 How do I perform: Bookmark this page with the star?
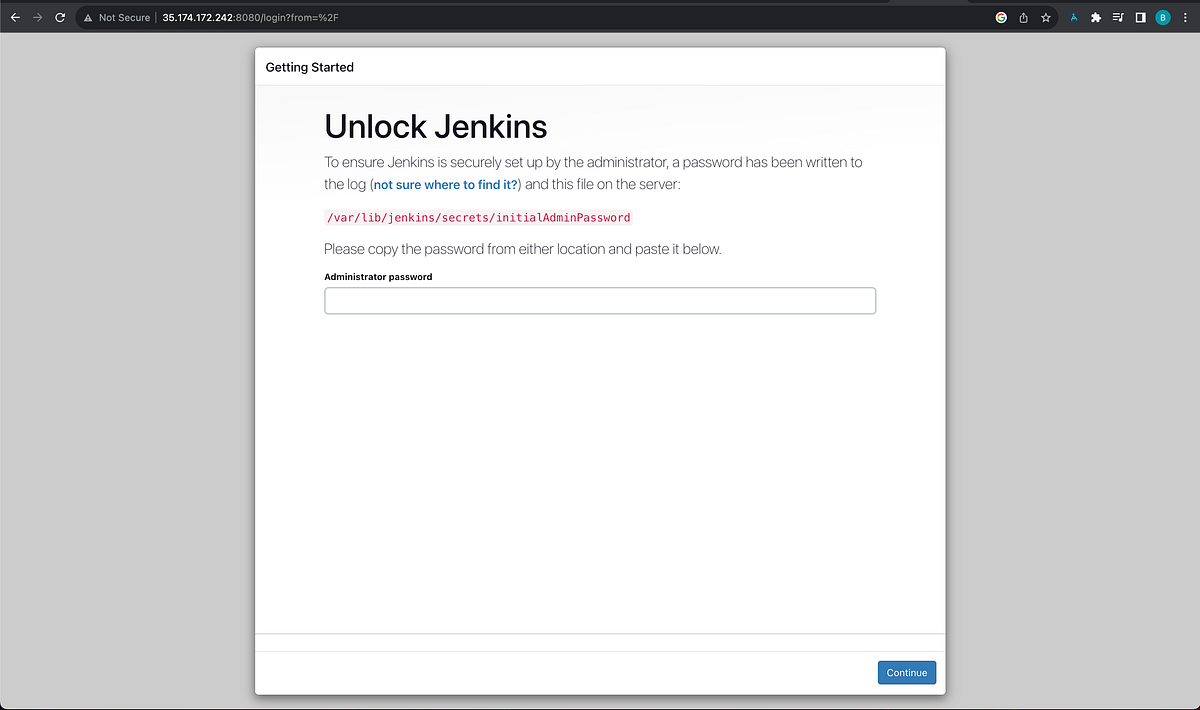coord(1046,17)
